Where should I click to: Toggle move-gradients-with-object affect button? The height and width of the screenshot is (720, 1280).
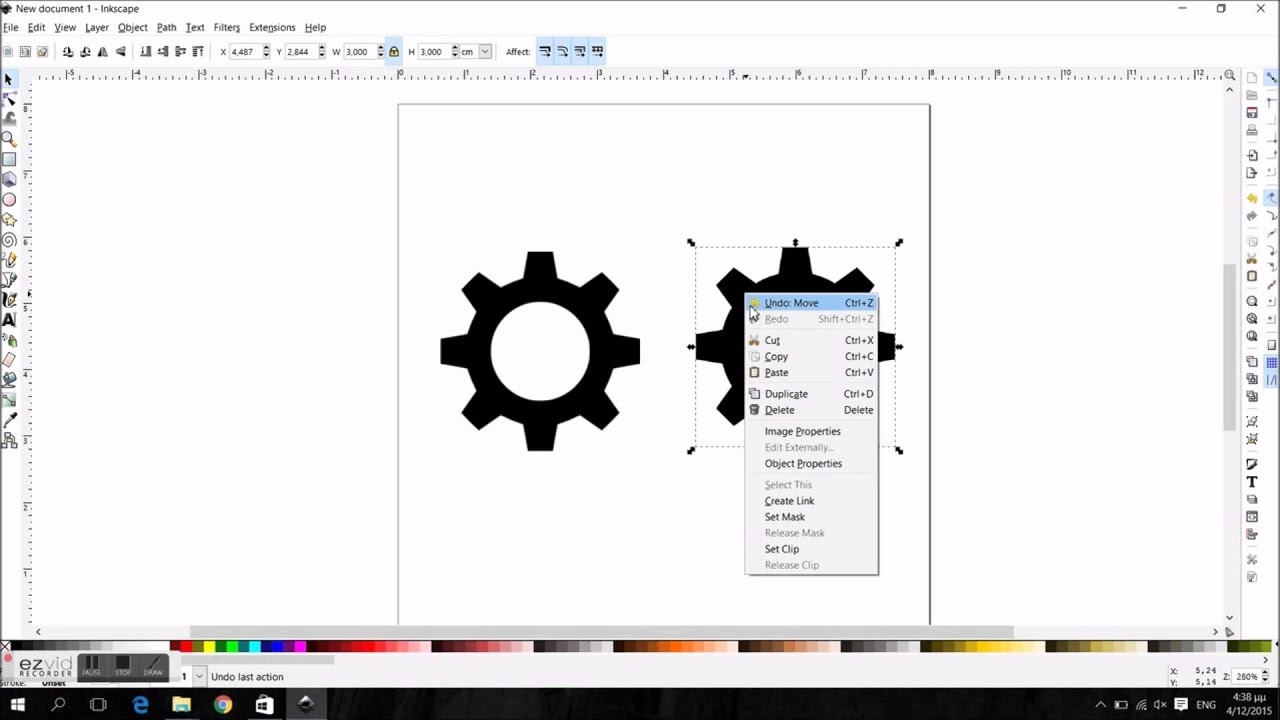(x=580, y=51)
